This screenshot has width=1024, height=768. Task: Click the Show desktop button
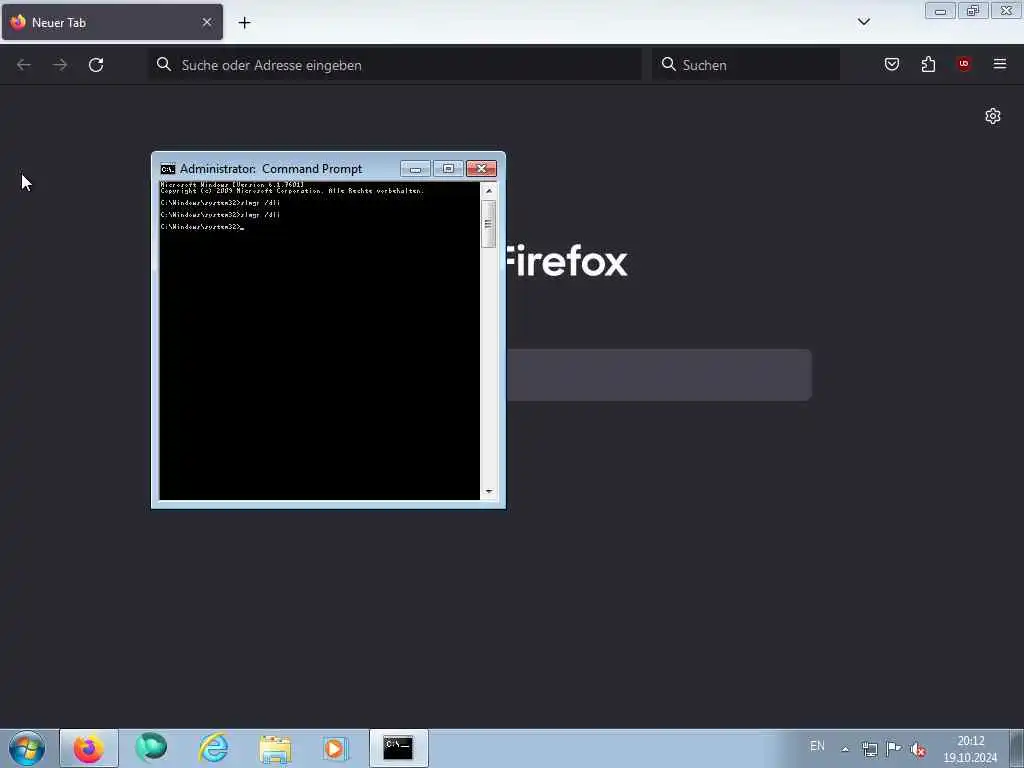[1017, 748]
